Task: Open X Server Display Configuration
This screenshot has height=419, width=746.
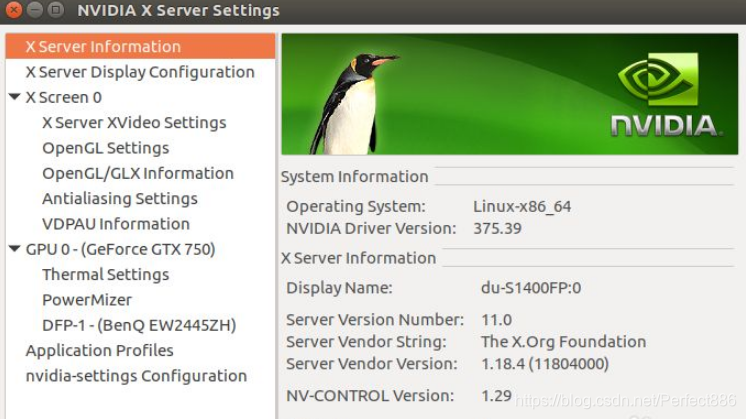Action: (140, 72)
